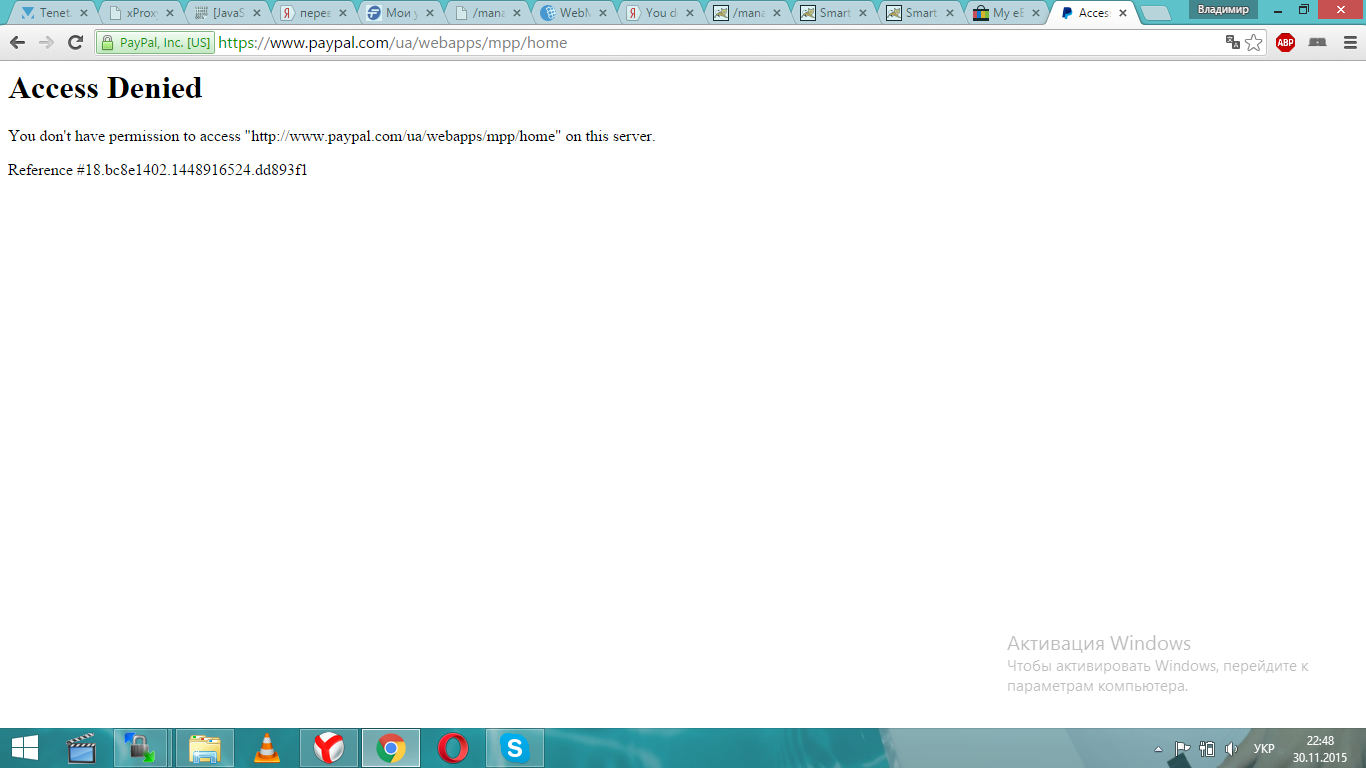Click the Reference #18.bc8e1402 line
Viewport: 1366px width, 768px height.
tap(158, 170)
